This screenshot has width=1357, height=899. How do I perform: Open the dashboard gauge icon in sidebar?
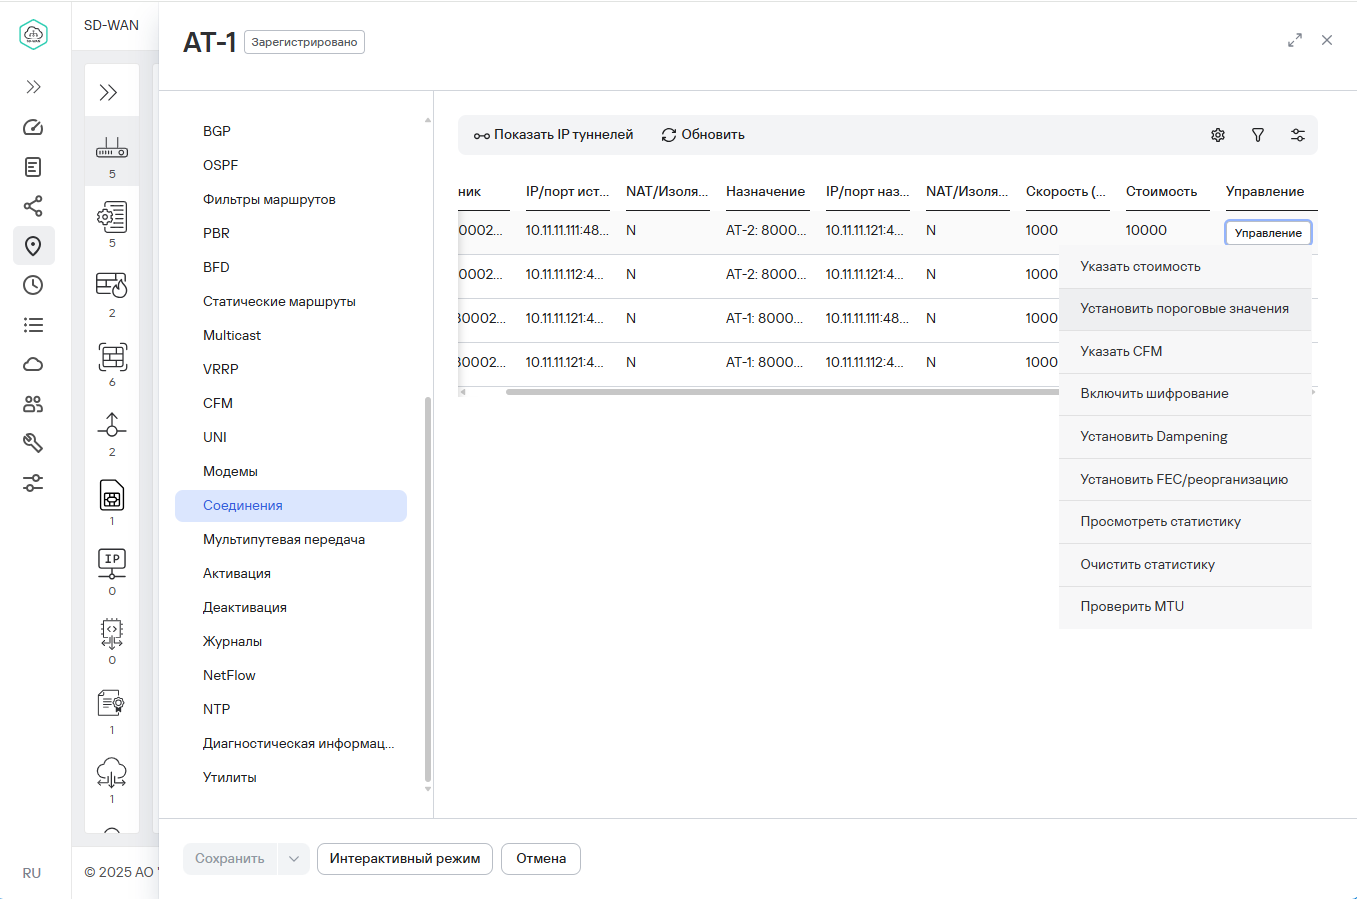pyautogui.click(x=33, y=127)
